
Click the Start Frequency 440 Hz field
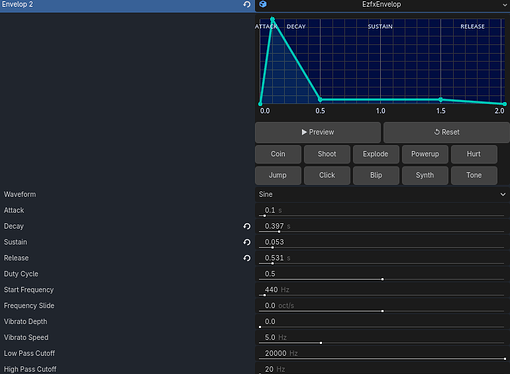pos(382,290)
